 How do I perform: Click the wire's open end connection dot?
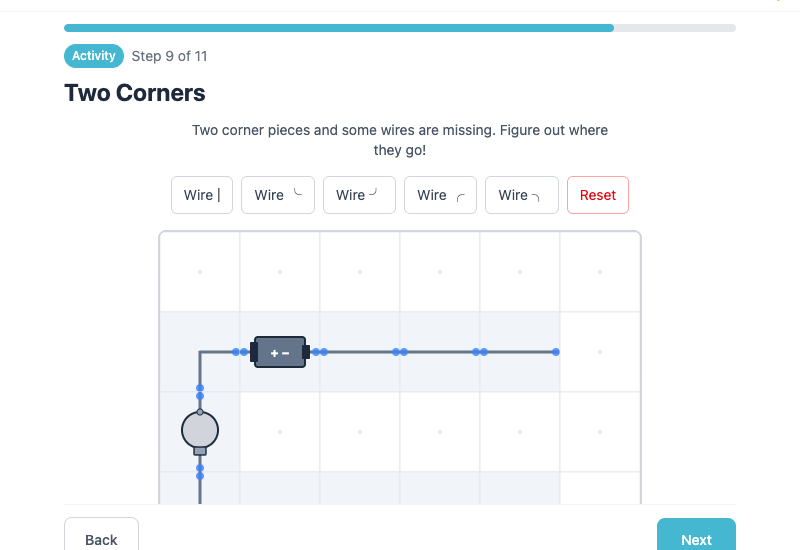(x=556, y=352)
